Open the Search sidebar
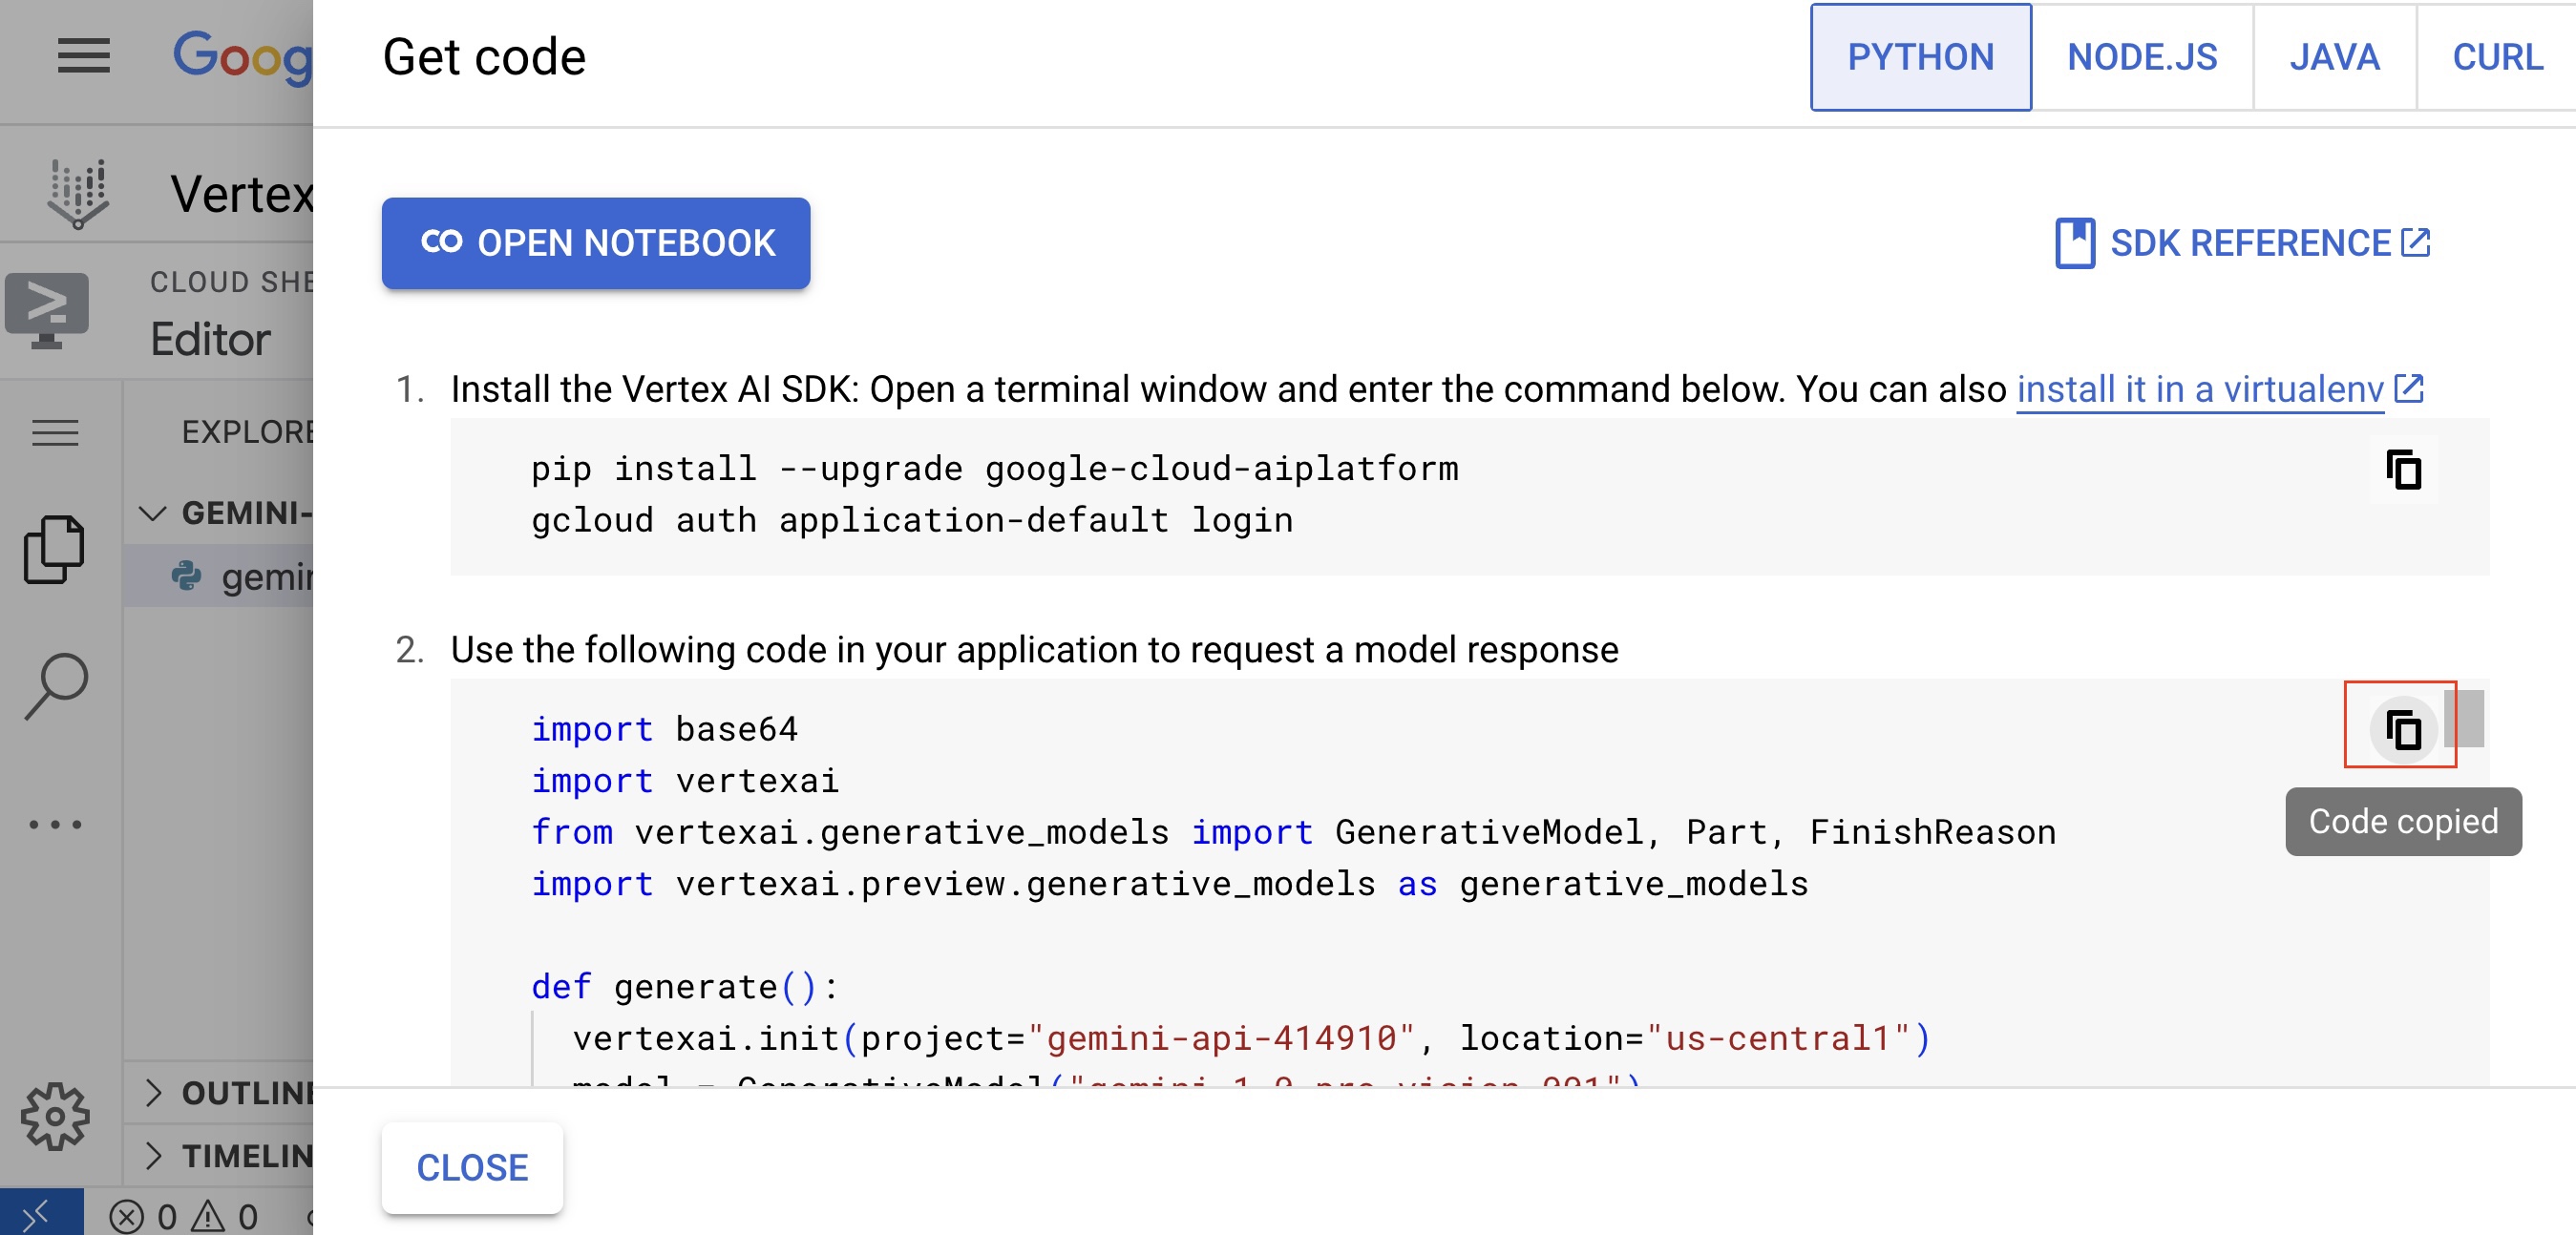 coord(55,683)
